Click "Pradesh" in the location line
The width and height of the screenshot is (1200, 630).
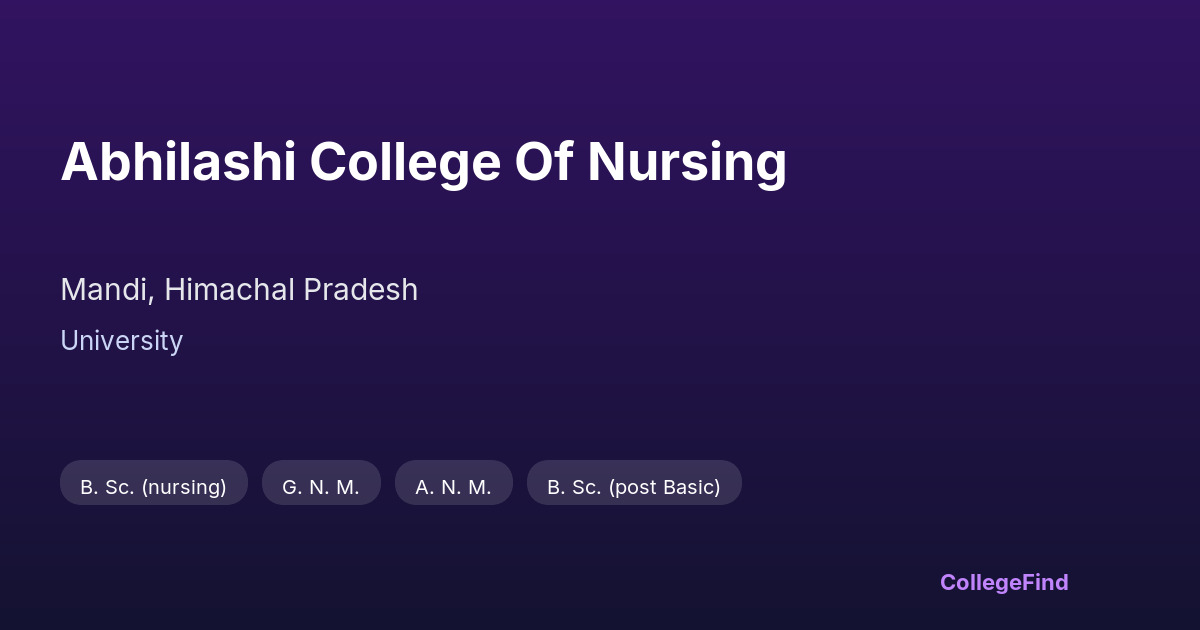pyautogui.click(x=360, y=290)
